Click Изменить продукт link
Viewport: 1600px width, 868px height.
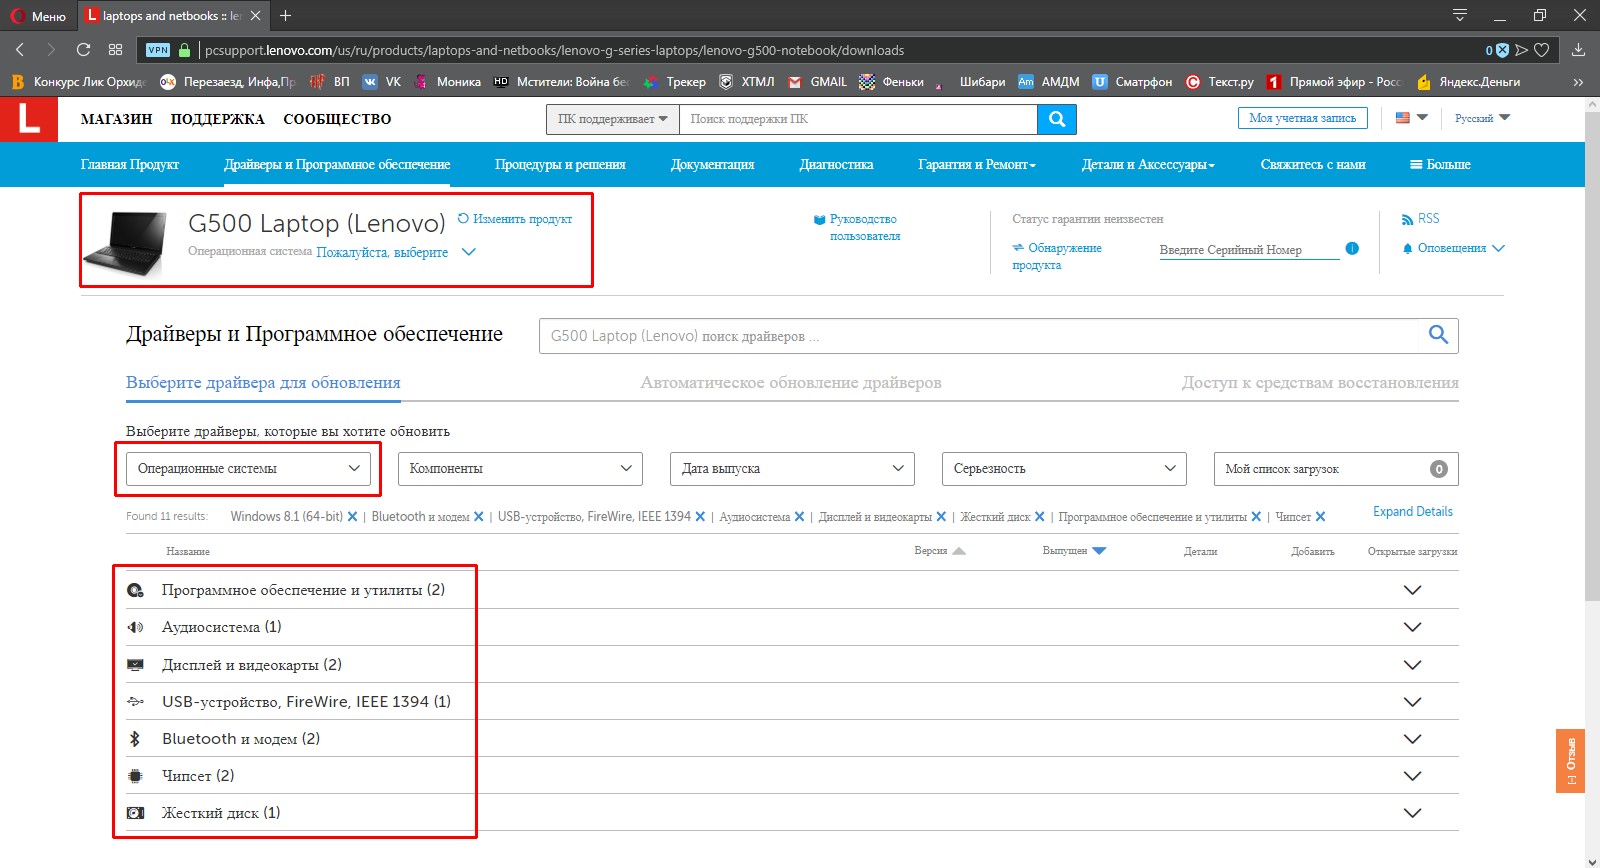(515, 218)
